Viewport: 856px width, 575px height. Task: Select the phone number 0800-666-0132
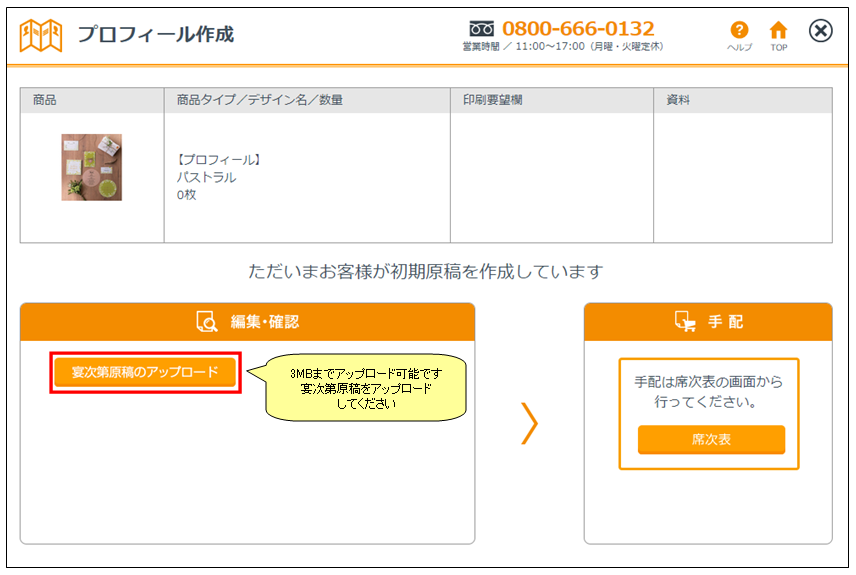click(x=578, y=28)
